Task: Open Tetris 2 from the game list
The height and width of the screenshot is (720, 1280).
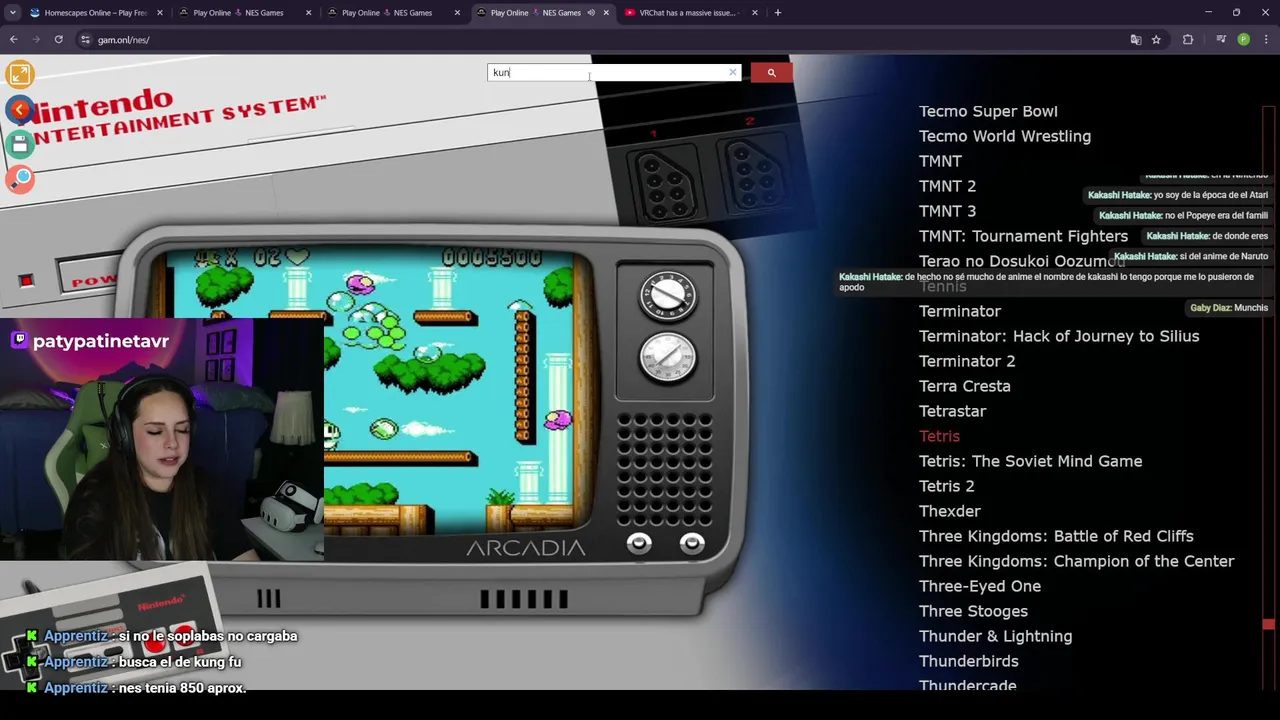Action: (947, 486)
